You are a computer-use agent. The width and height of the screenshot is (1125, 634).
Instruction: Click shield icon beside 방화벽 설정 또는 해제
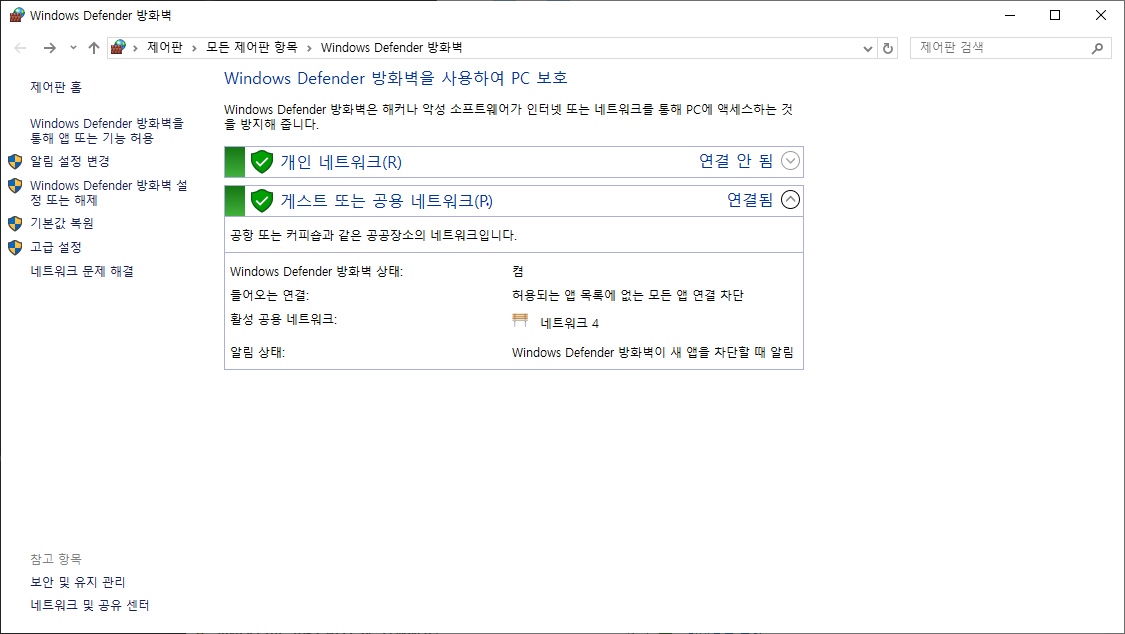pyautogui.click(x=15, y=186)
